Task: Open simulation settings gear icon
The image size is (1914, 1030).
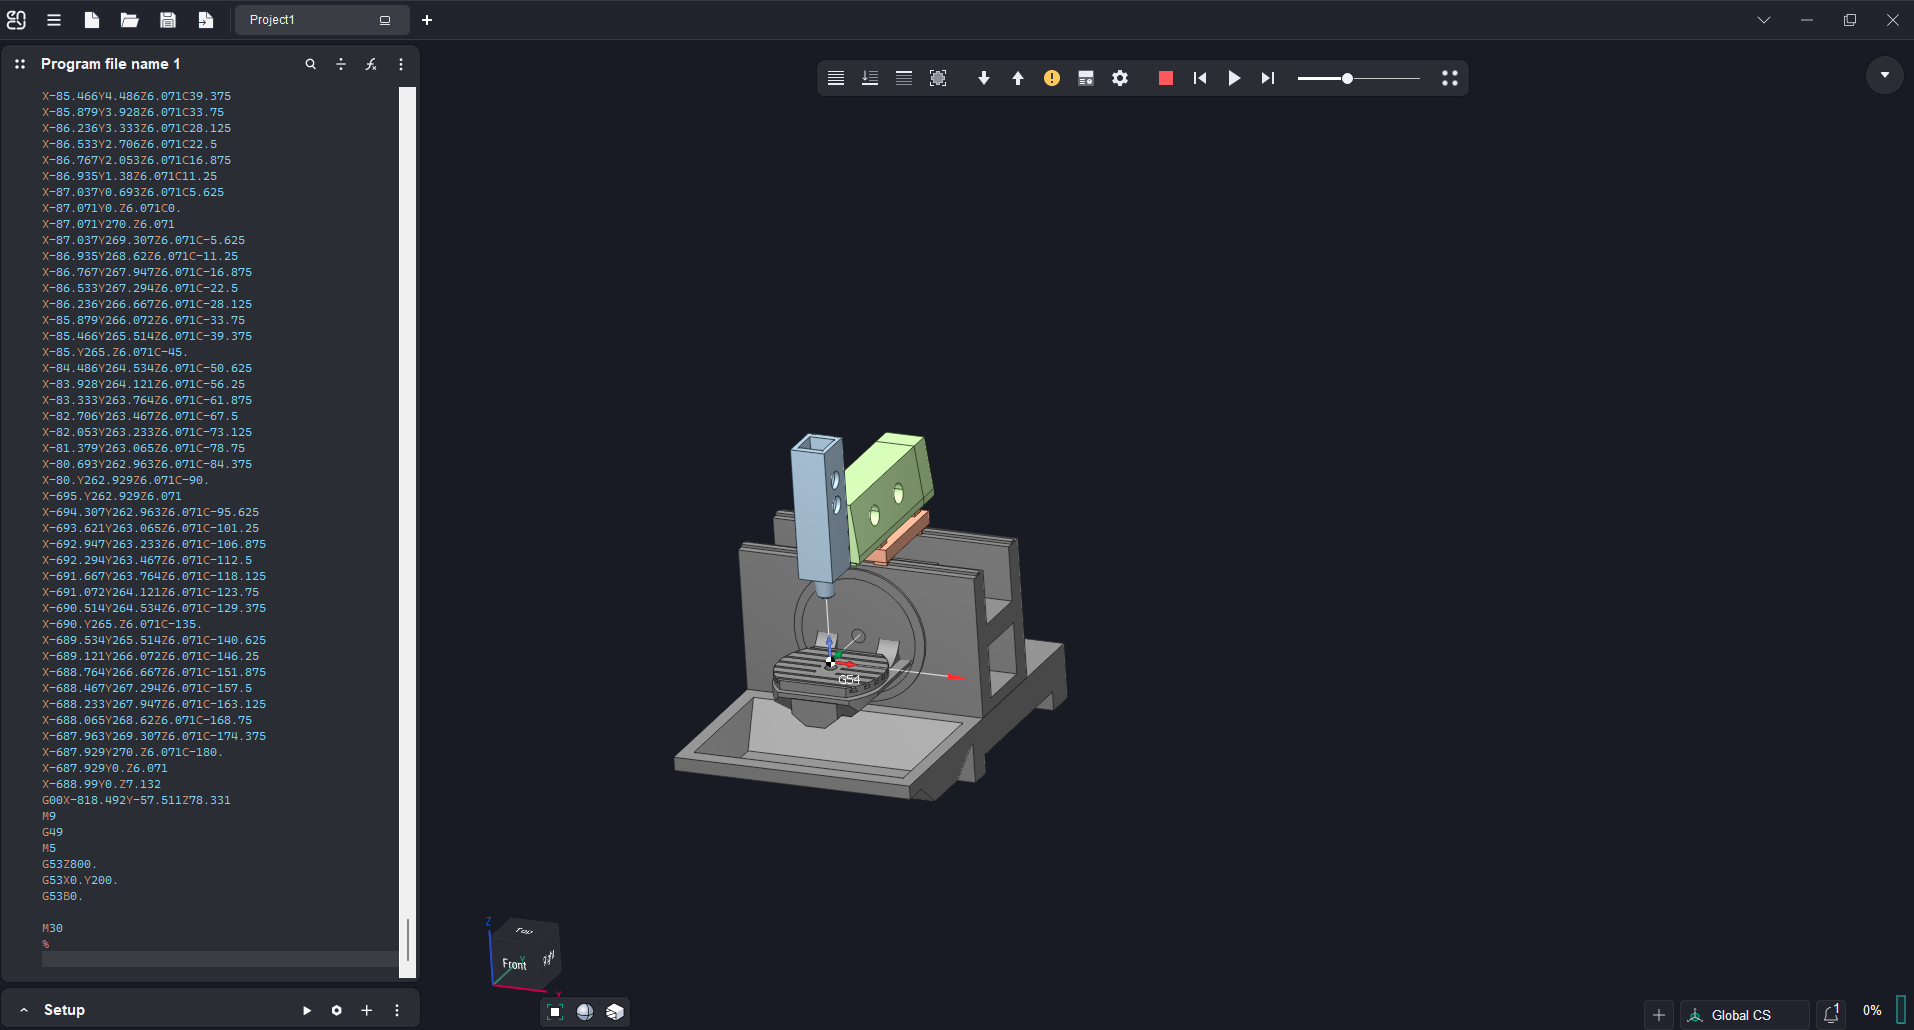Action: tap(1120, 78)
